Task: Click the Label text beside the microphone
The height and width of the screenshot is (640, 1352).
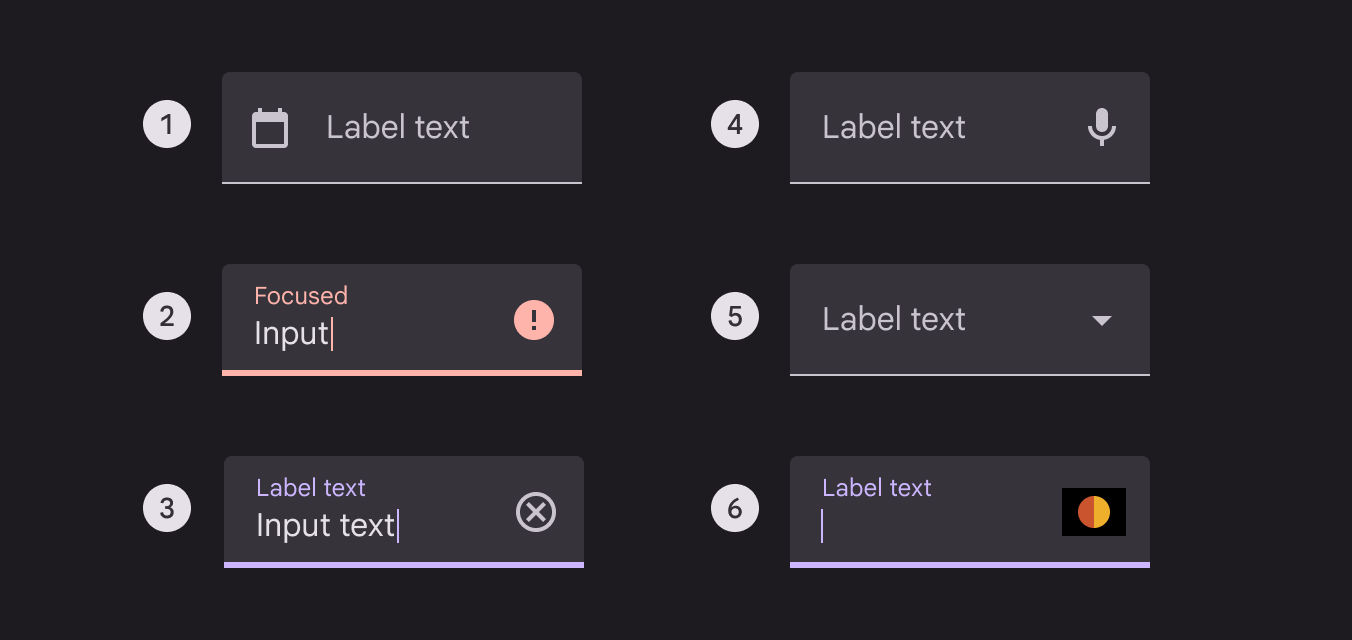Action: point(894,128)
